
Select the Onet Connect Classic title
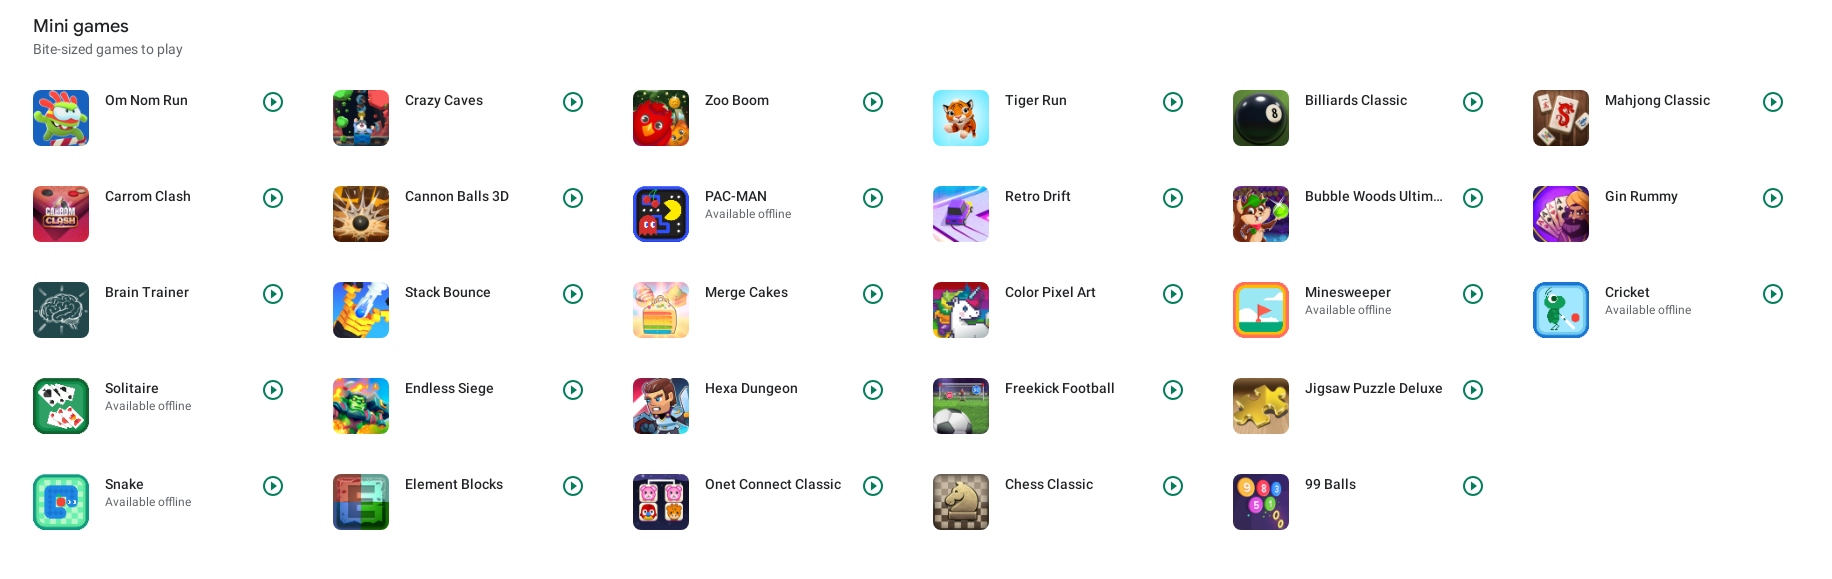click(773, 485)
